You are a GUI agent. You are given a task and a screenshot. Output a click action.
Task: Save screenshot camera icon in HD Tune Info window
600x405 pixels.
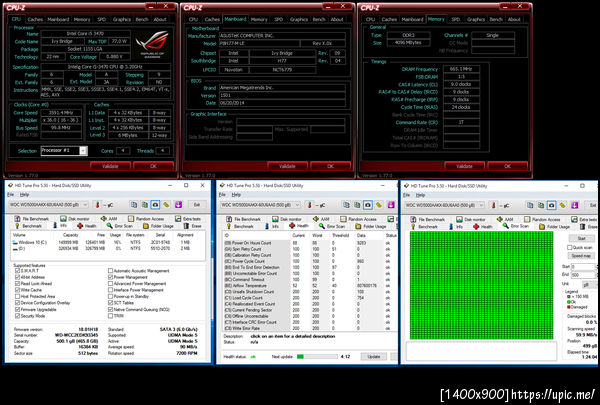tap(155, 205)
